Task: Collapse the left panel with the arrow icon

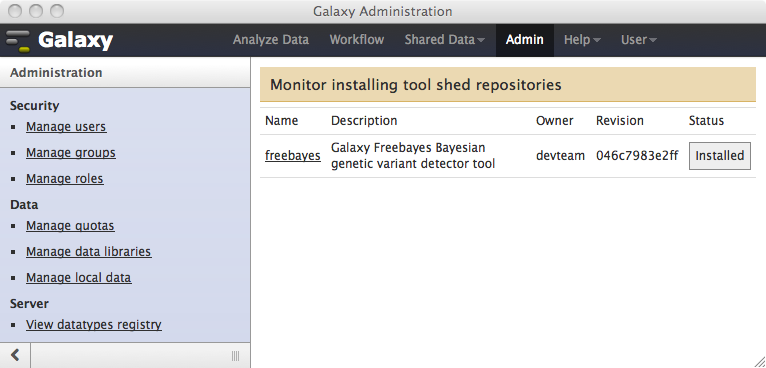Action: 15,355
